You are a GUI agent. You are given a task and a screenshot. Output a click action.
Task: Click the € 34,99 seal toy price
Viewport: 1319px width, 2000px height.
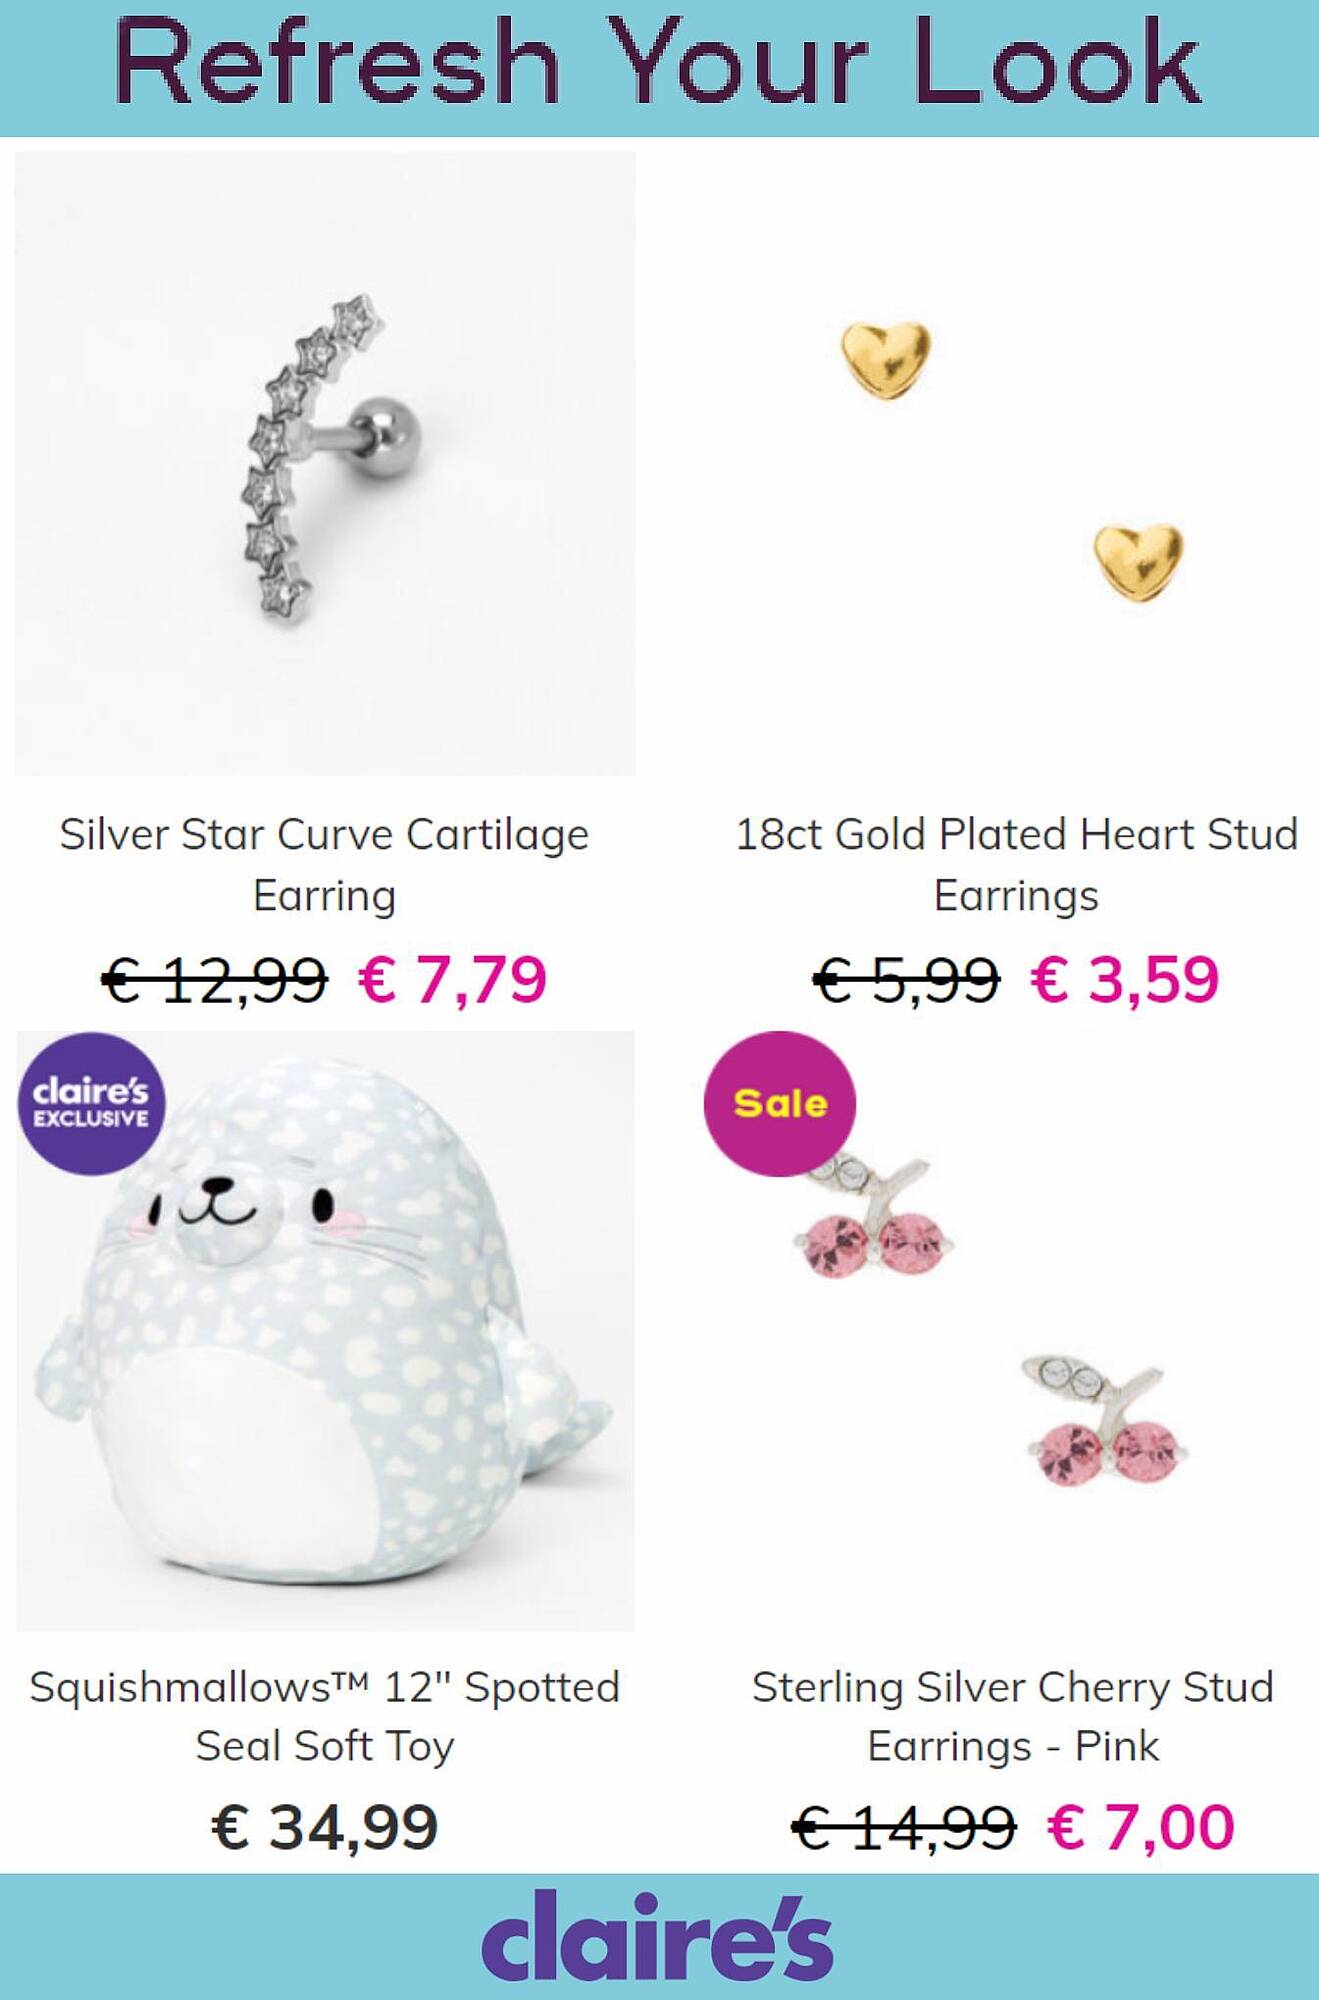[x=325, y=1827]
